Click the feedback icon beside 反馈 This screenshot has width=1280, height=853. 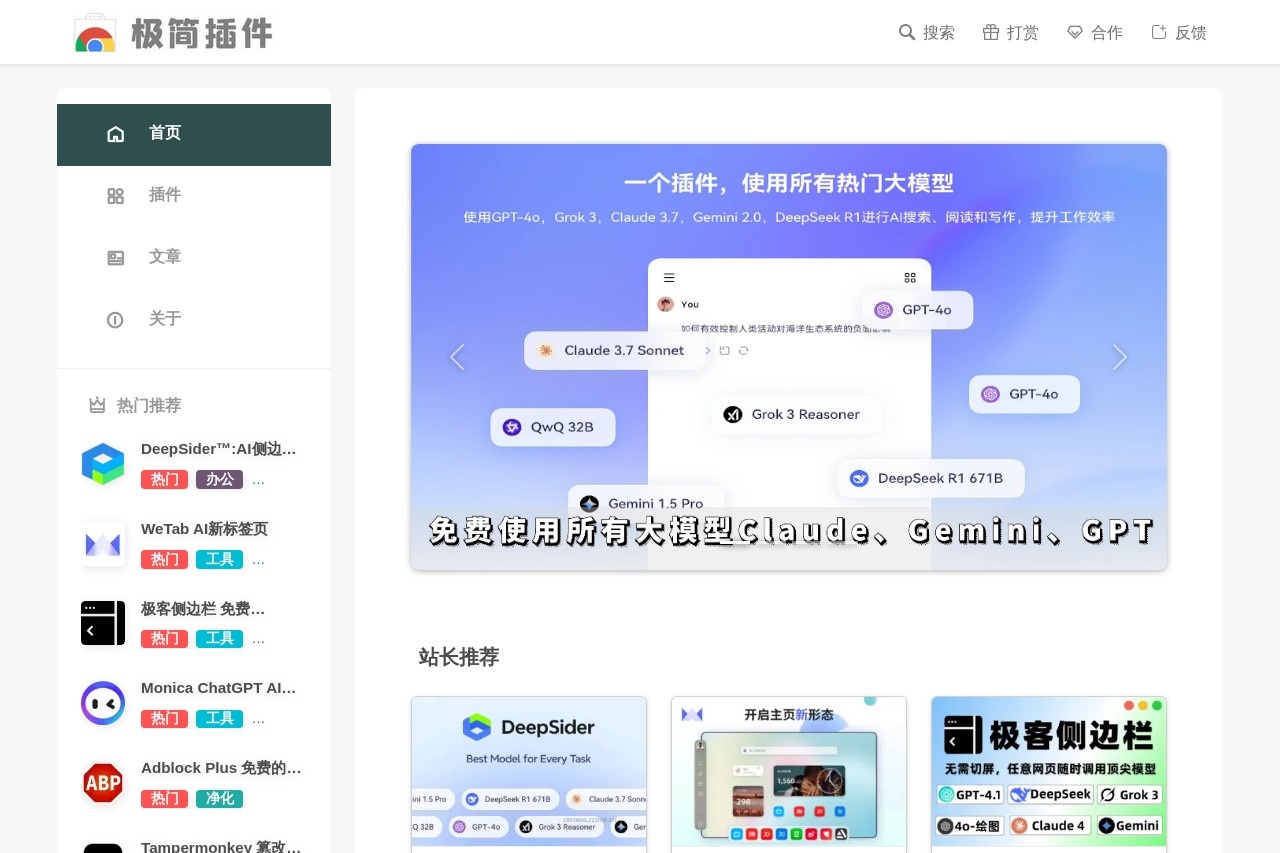tap(1159, 32)
